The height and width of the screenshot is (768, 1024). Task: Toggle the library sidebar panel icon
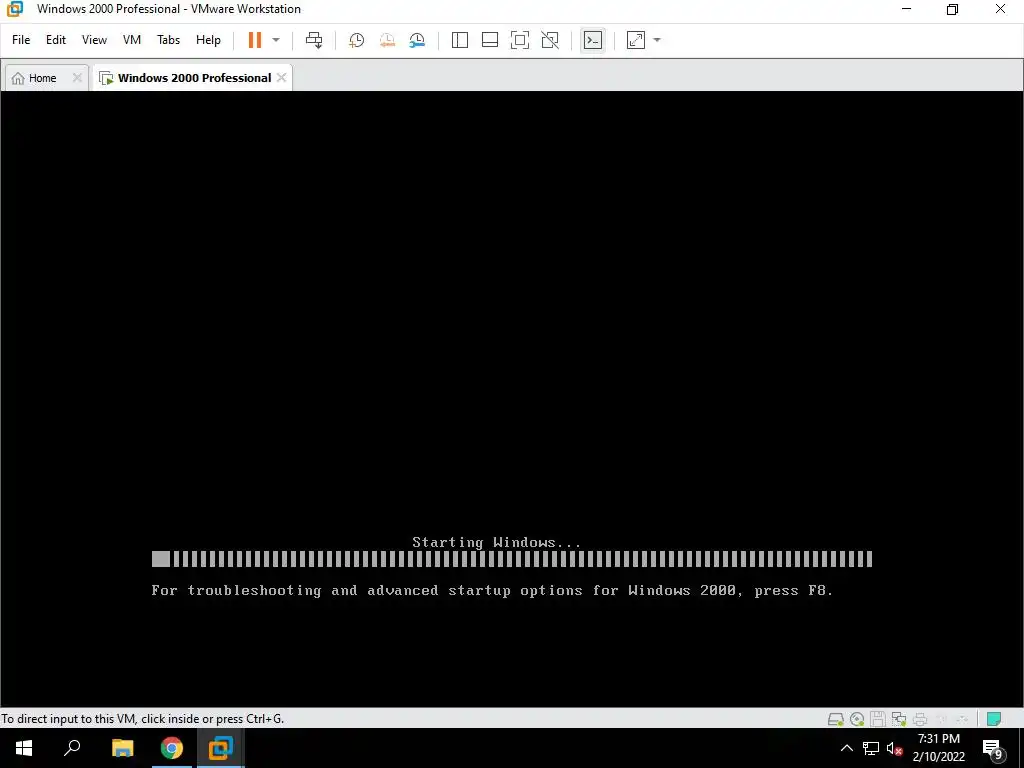pos(460,40)
